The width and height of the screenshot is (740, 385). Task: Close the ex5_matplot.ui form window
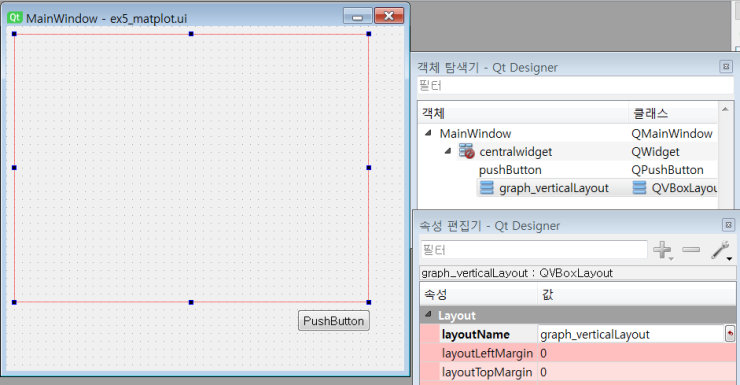coord(389,16)
